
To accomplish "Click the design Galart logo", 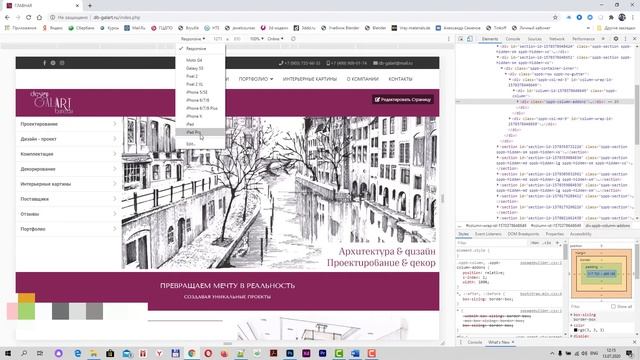I will point(52,102).
